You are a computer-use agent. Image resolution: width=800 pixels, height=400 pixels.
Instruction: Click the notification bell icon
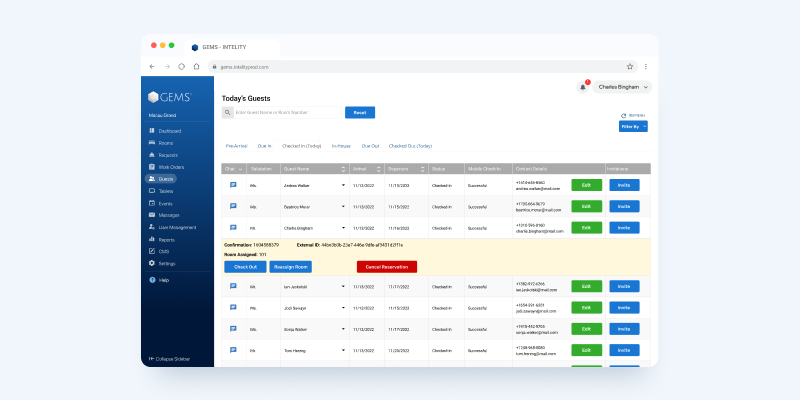point(583,87)
